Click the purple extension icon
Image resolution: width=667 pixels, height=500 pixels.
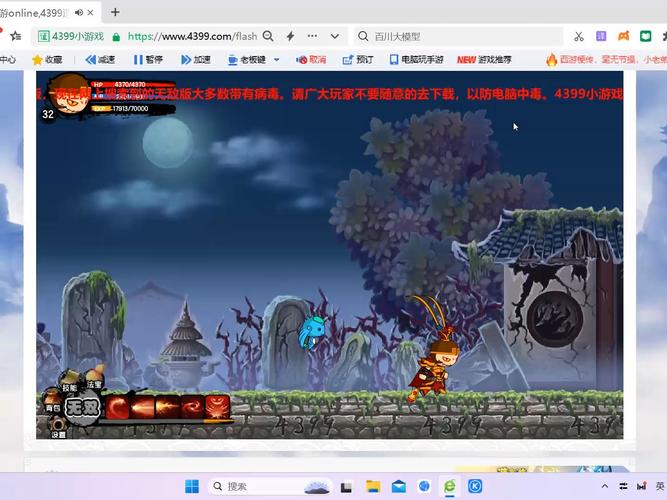click(x=601, y=36)
